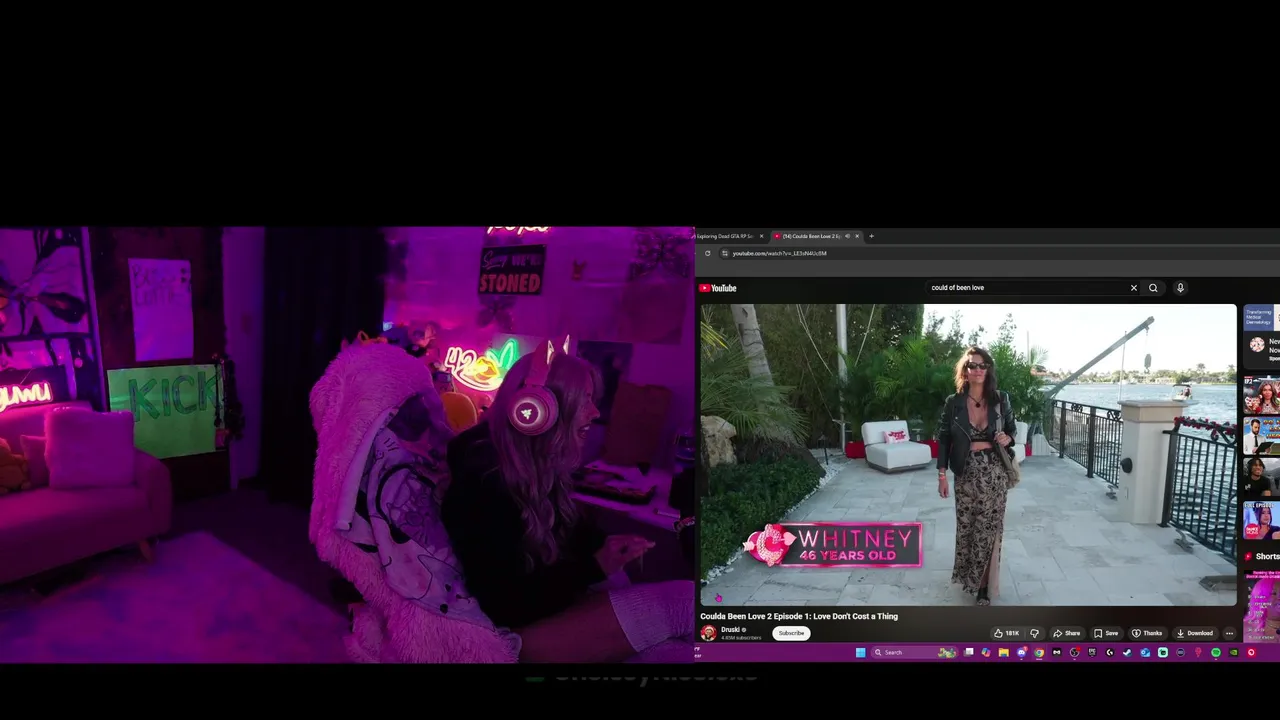This screenshot has width=1280, height=720.
Task: Open more actions three-dot menu
Action: click(x=1229, y=633)
